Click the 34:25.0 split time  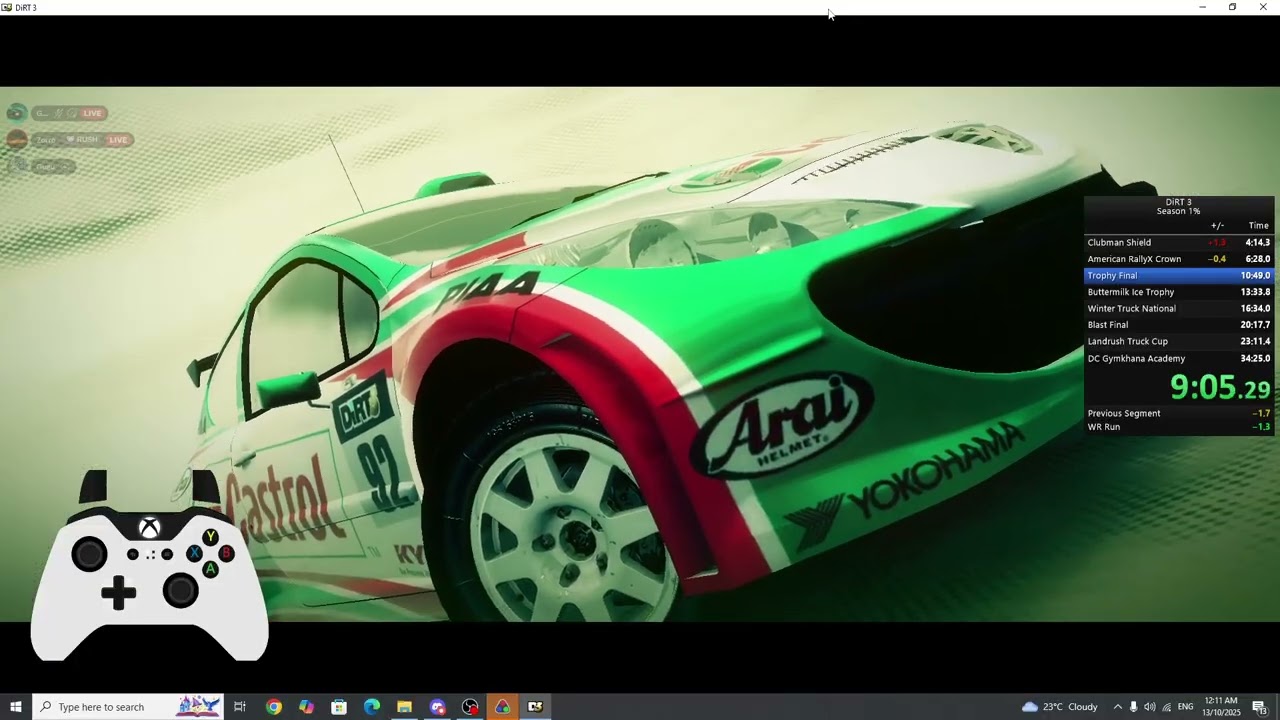click(1255, 358)
